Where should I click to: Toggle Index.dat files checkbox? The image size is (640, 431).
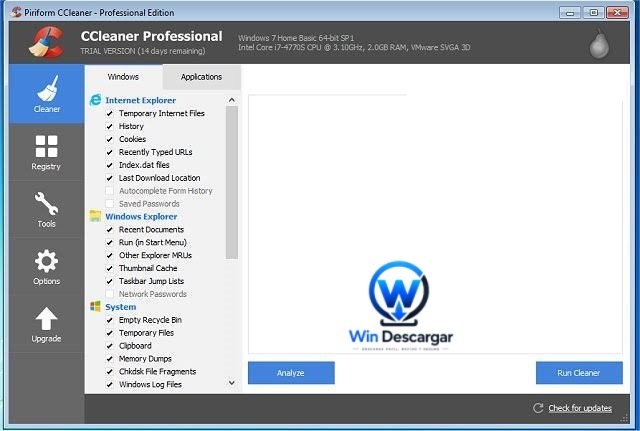pyautogui.click(x=109, y=165)
